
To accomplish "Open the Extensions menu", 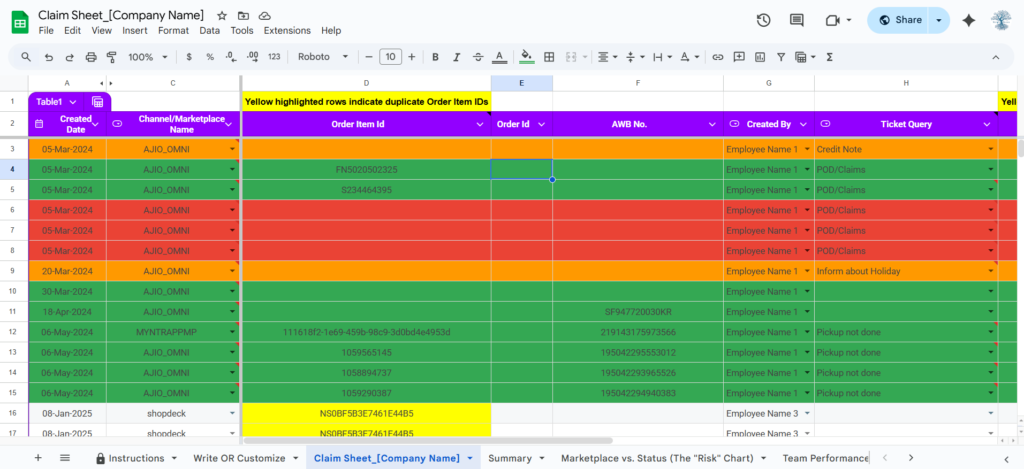I will pos(286,31).
